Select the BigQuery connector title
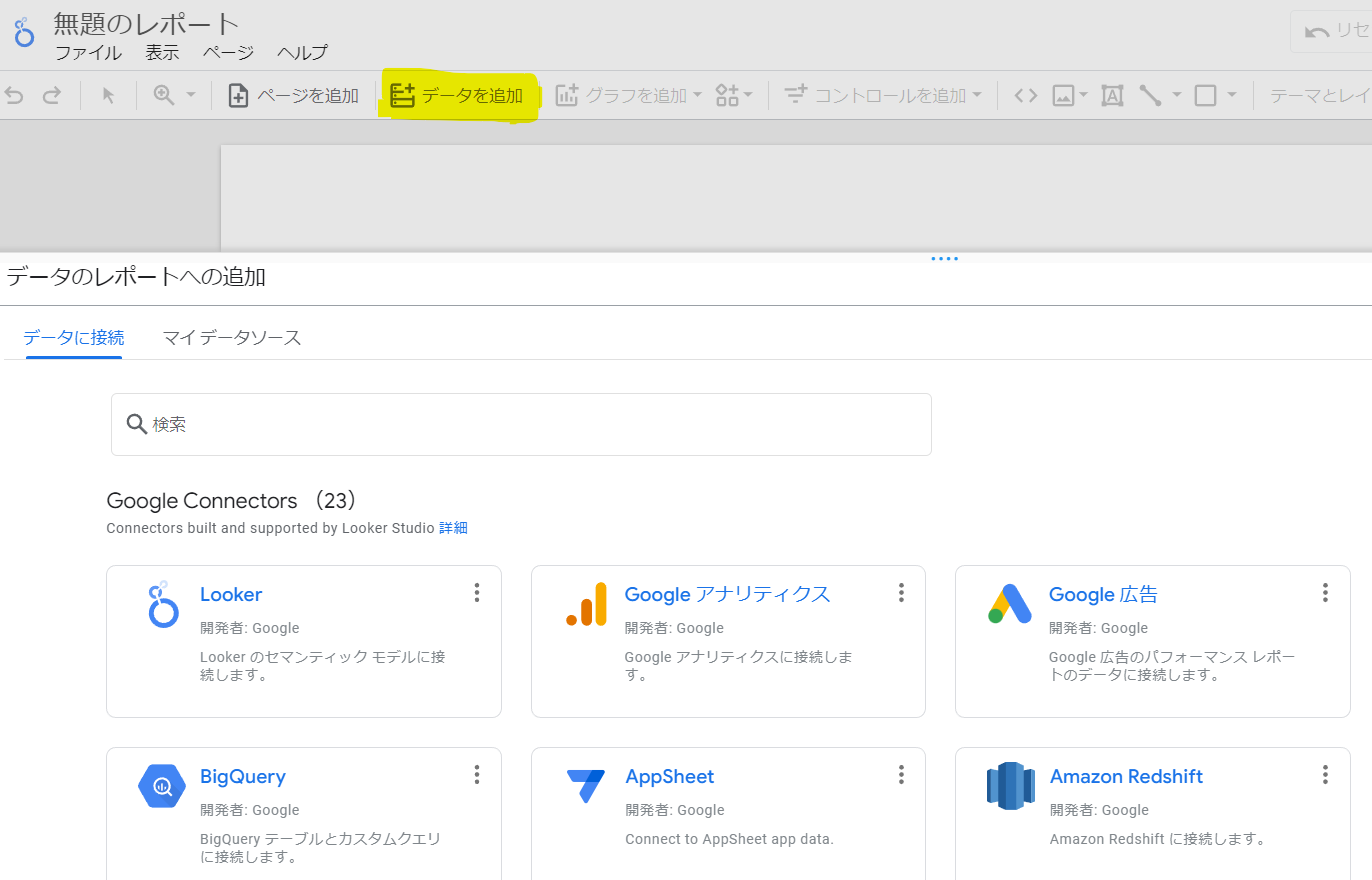Image resolution: width=1372 pixels, height=880 pixels. tap(243, 776)
